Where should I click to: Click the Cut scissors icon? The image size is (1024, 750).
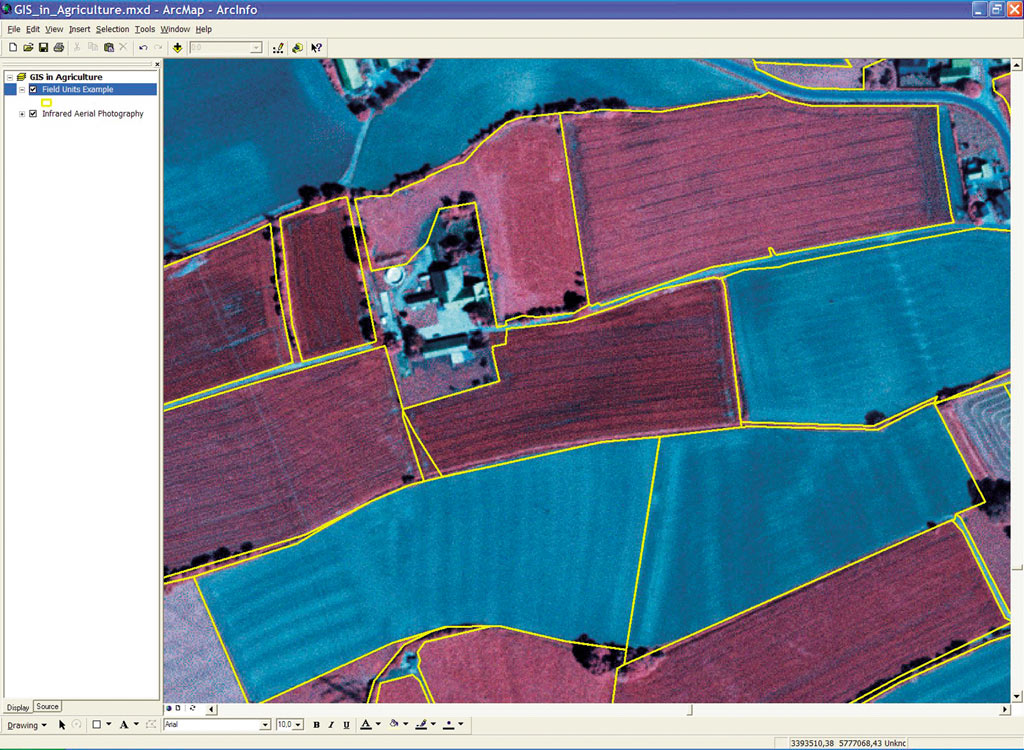pyautogui.click(x=77, y=47)
